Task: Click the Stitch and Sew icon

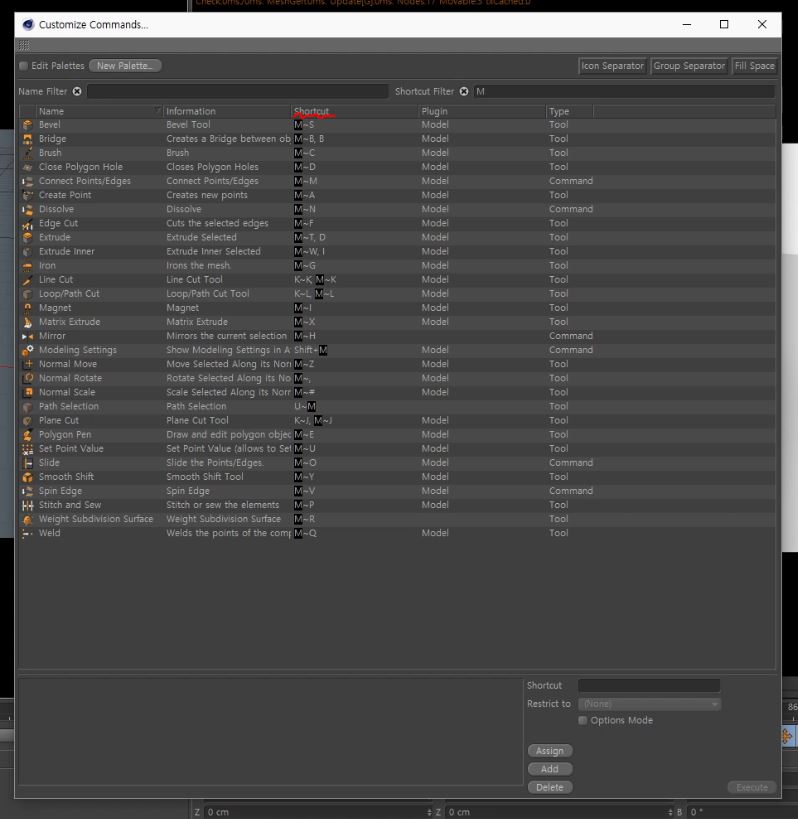Action: click(x=28, y=506)
